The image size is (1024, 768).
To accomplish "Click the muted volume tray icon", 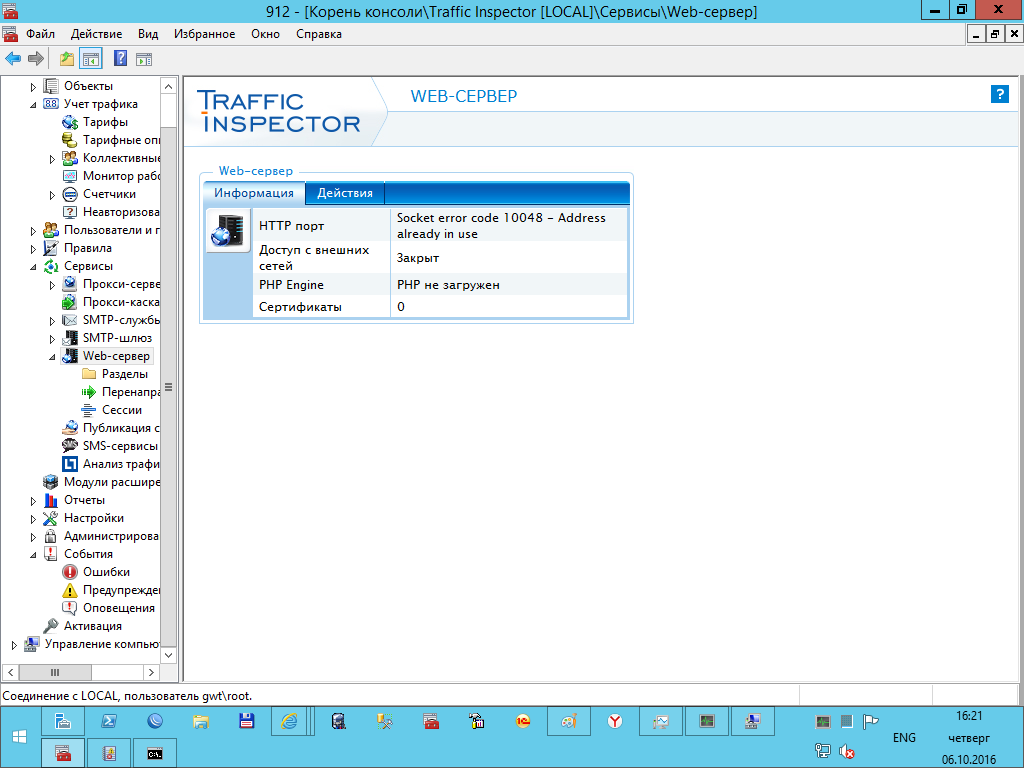I will (x=847, y=752).
